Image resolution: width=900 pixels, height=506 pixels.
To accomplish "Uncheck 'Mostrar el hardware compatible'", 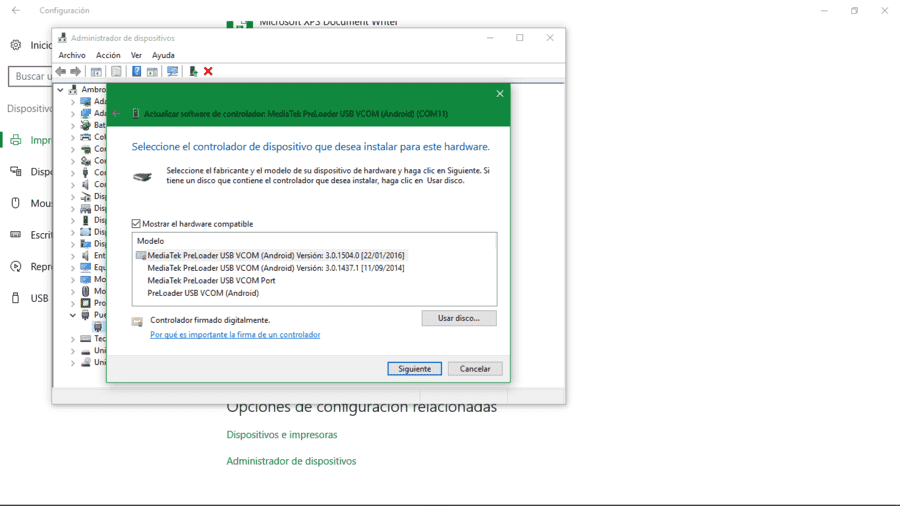I will [x=136, y=224].
